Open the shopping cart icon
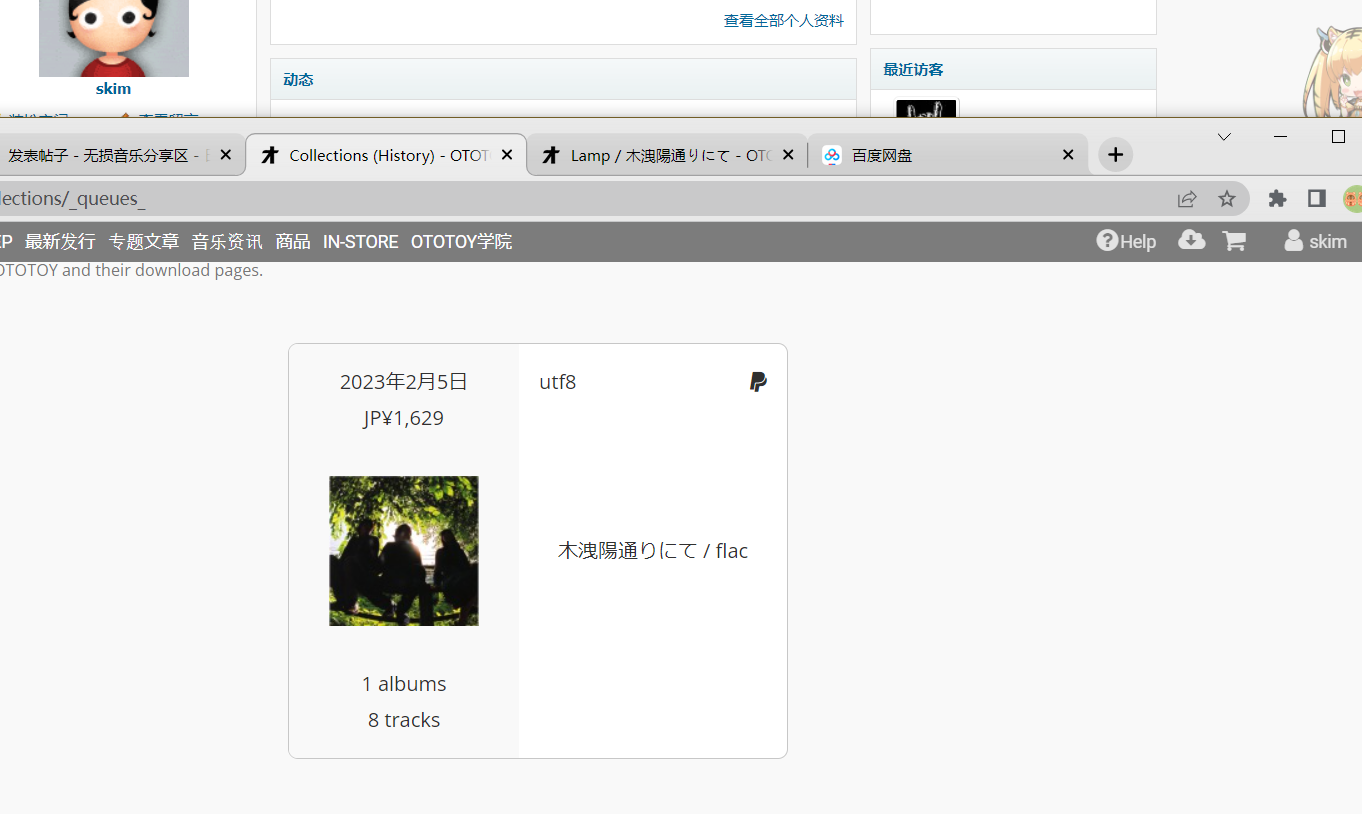 tap(1234, 241)
